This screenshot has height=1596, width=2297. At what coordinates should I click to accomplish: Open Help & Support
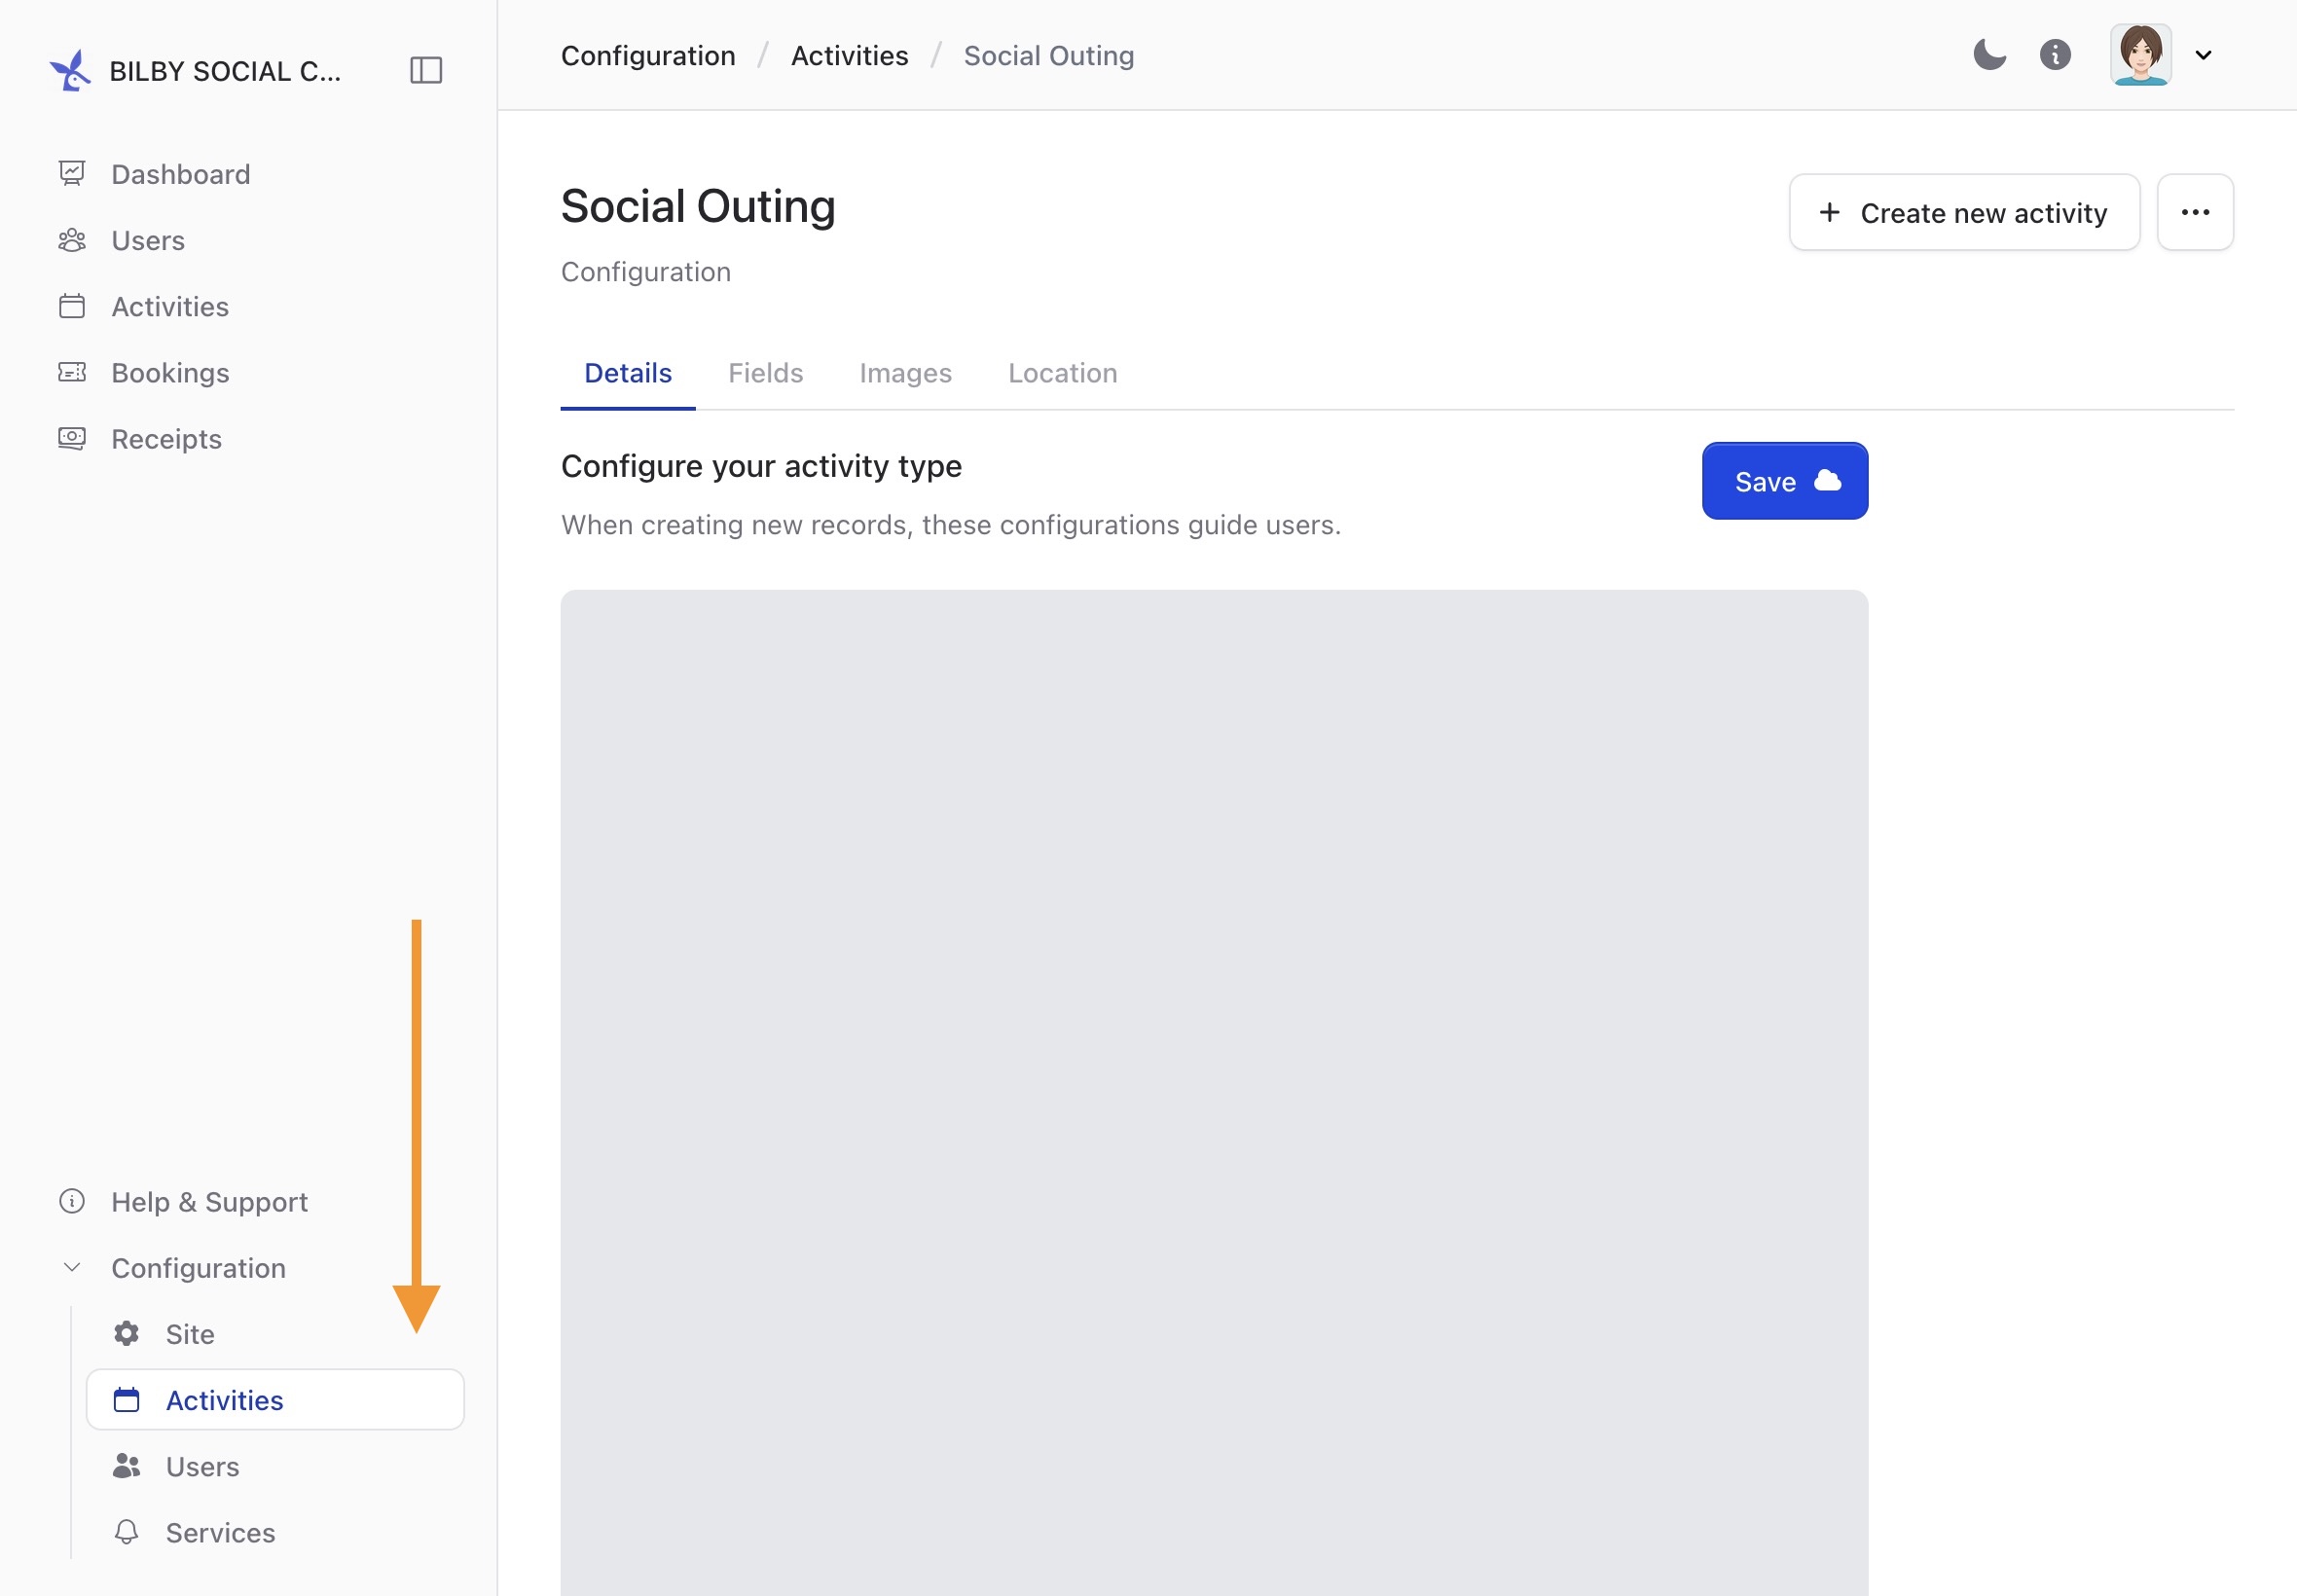(209, 1201)
